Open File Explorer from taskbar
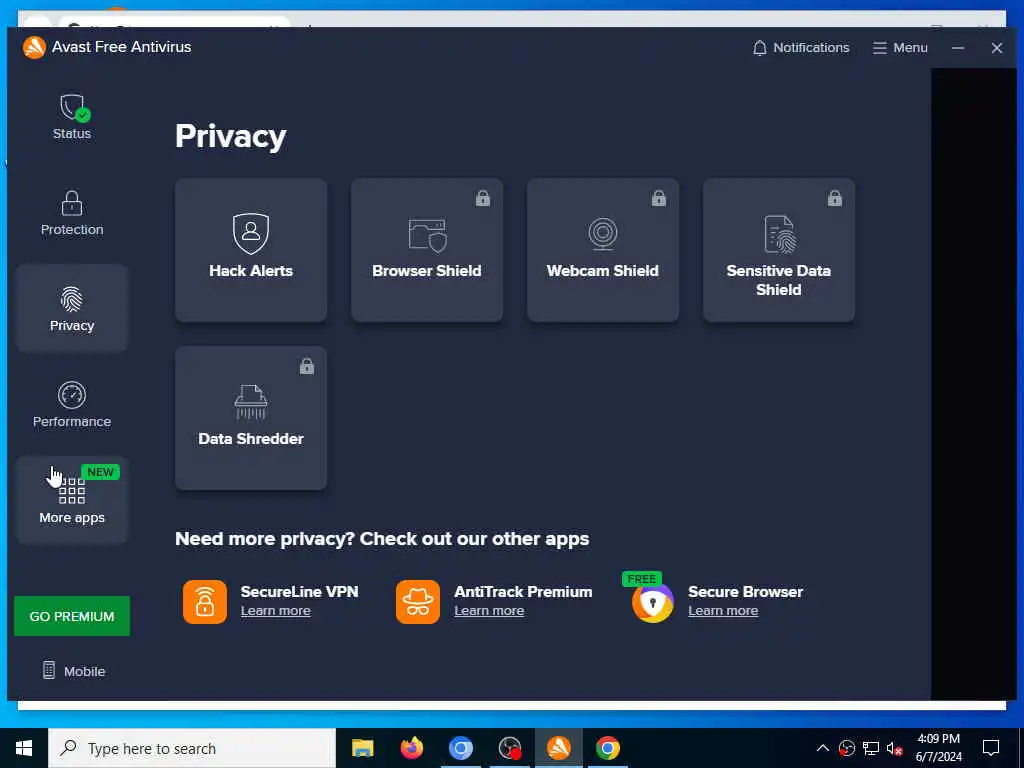Viewport: 1024px width, 768px height. (362, 748)
